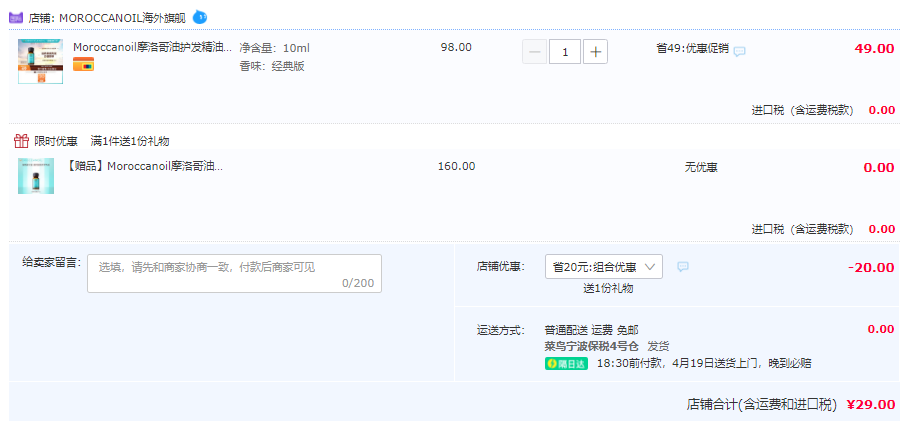Open the Moroccanoil摩洛哥油护发精油 product link
Viewport: 907px width, 421px height.
[x=153, y=47]
